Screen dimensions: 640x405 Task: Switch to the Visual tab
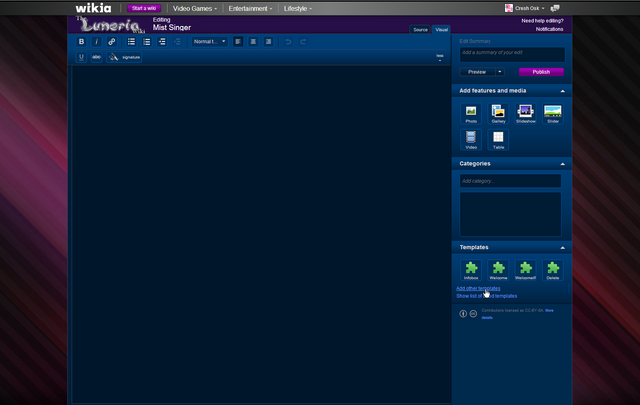441,29
